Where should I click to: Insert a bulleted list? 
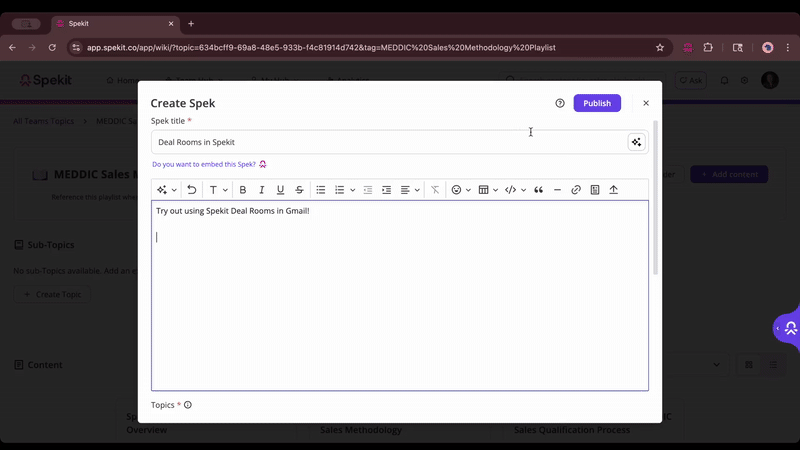(321, 190)
